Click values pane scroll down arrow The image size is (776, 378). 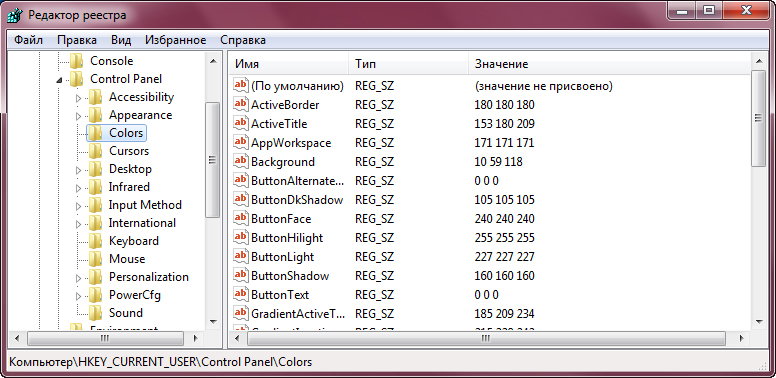(758, 321)
